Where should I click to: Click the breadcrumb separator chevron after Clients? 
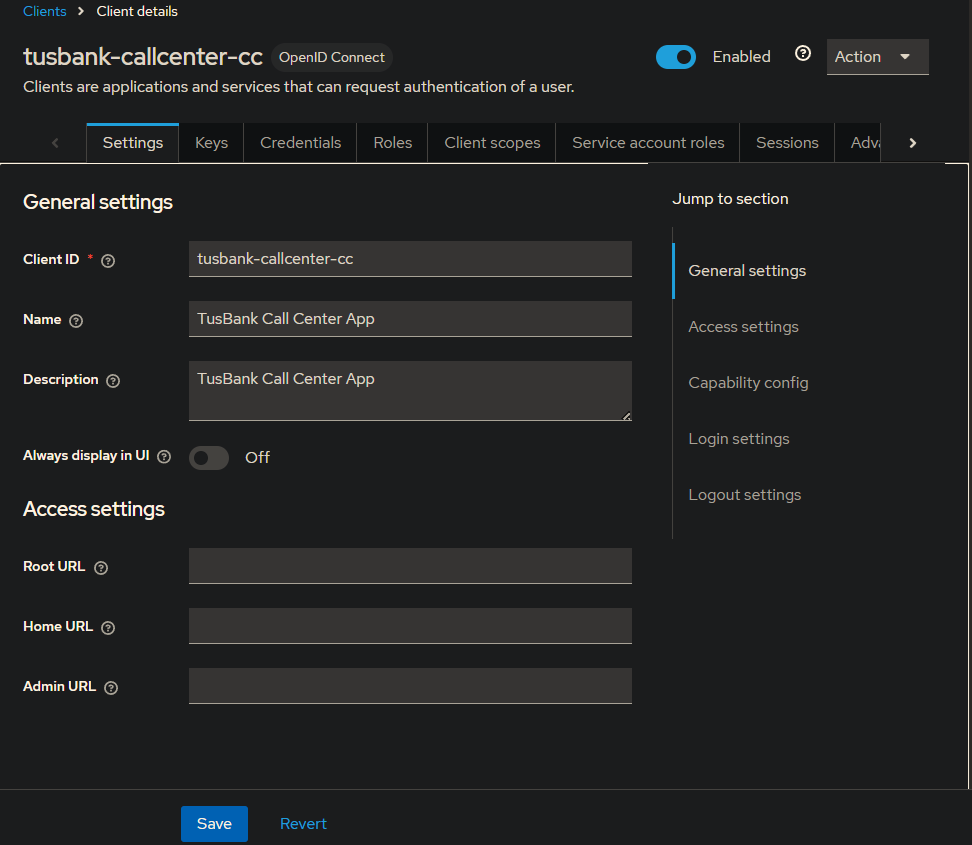(x=81, y=11)
